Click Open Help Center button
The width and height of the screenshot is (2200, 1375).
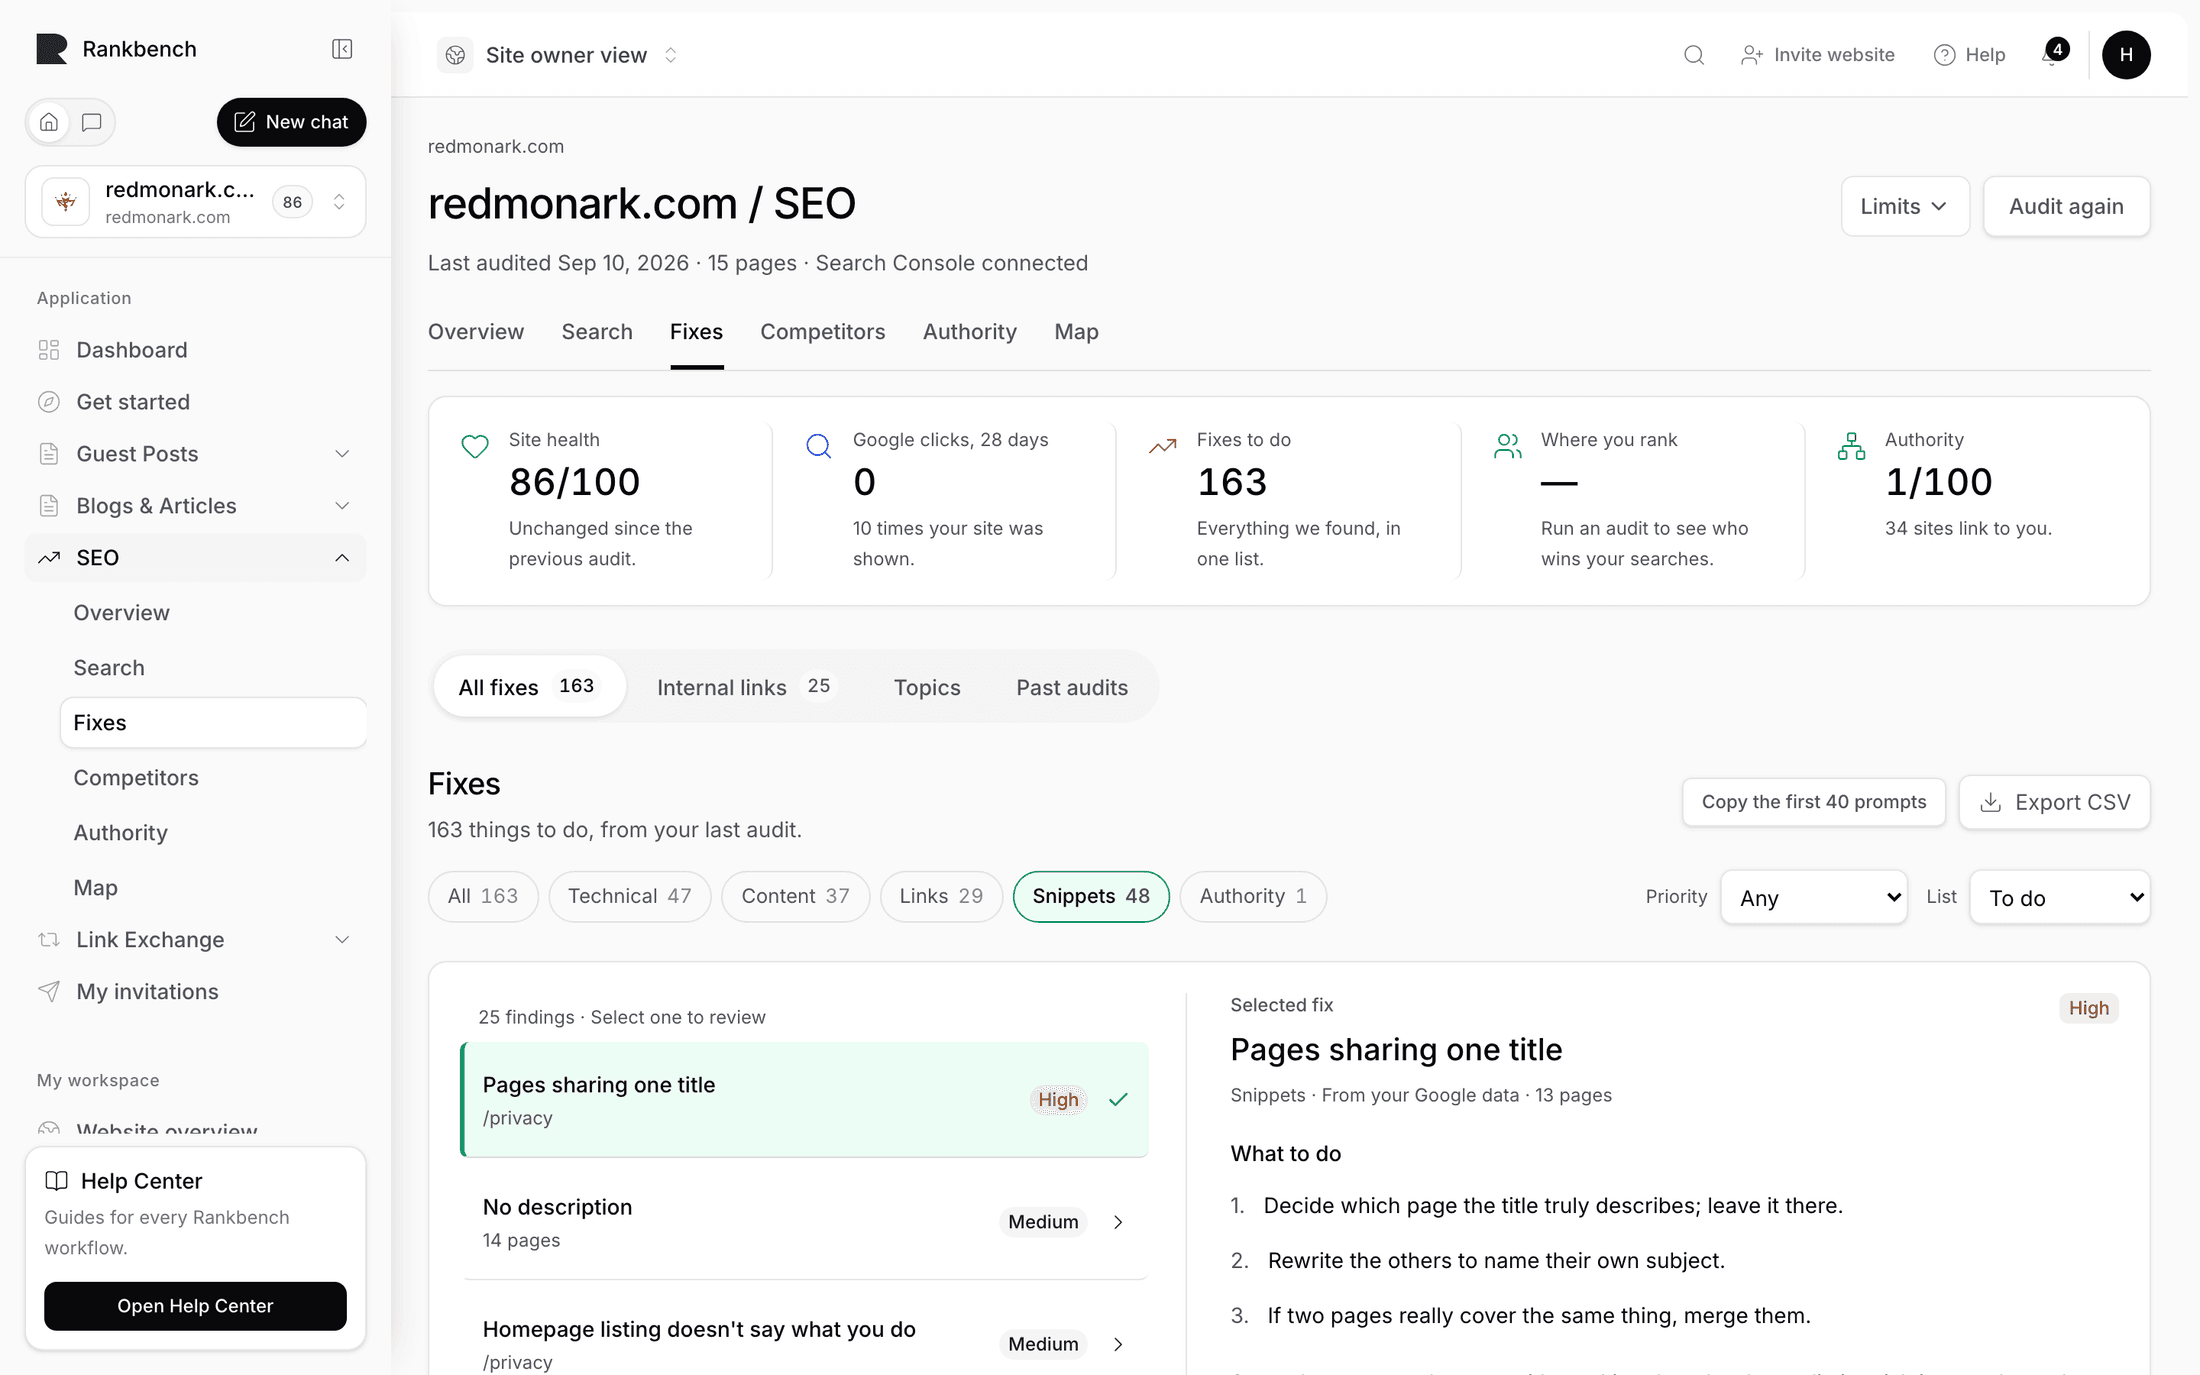click(x=195, y=1306)
